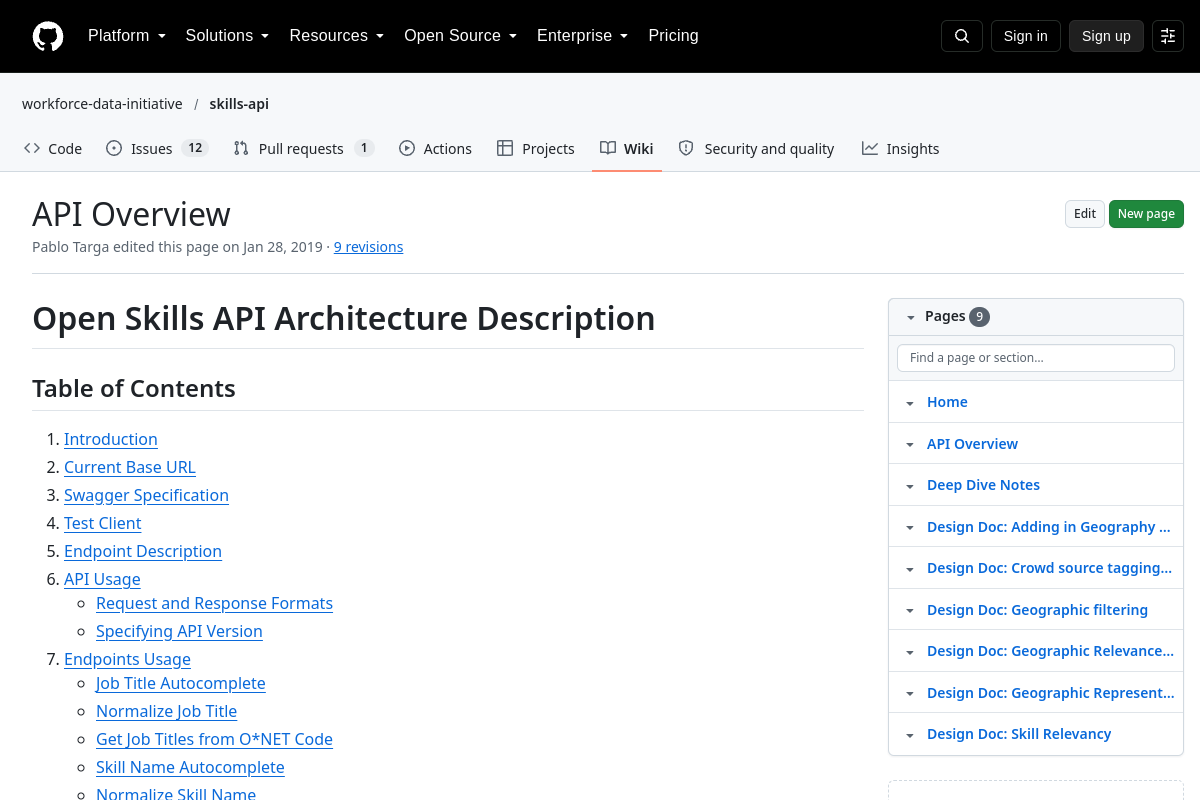Open search via magnifier icon
1200x800 pixels.
pos(962,36)
